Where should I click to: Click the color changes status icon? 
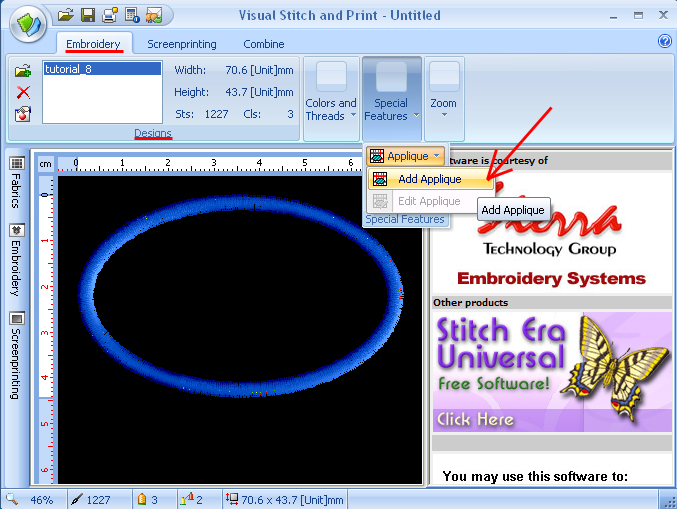tap(187, 500)
